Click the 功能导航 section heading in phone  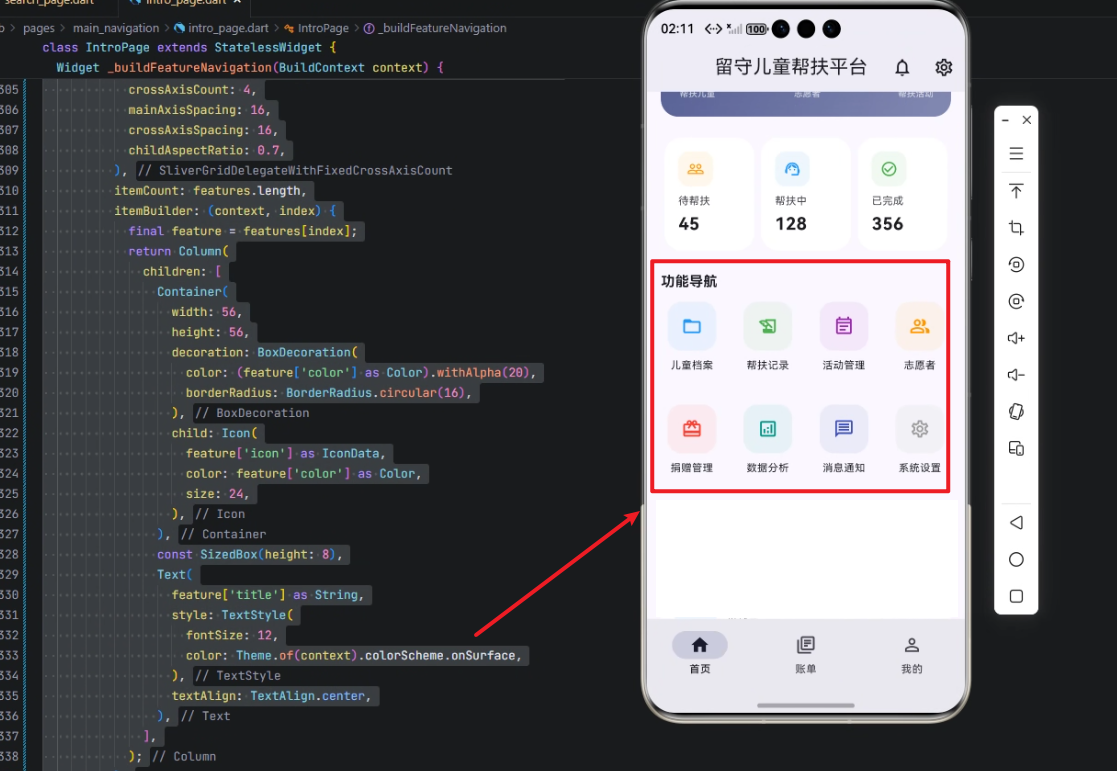tap(689, 281)
